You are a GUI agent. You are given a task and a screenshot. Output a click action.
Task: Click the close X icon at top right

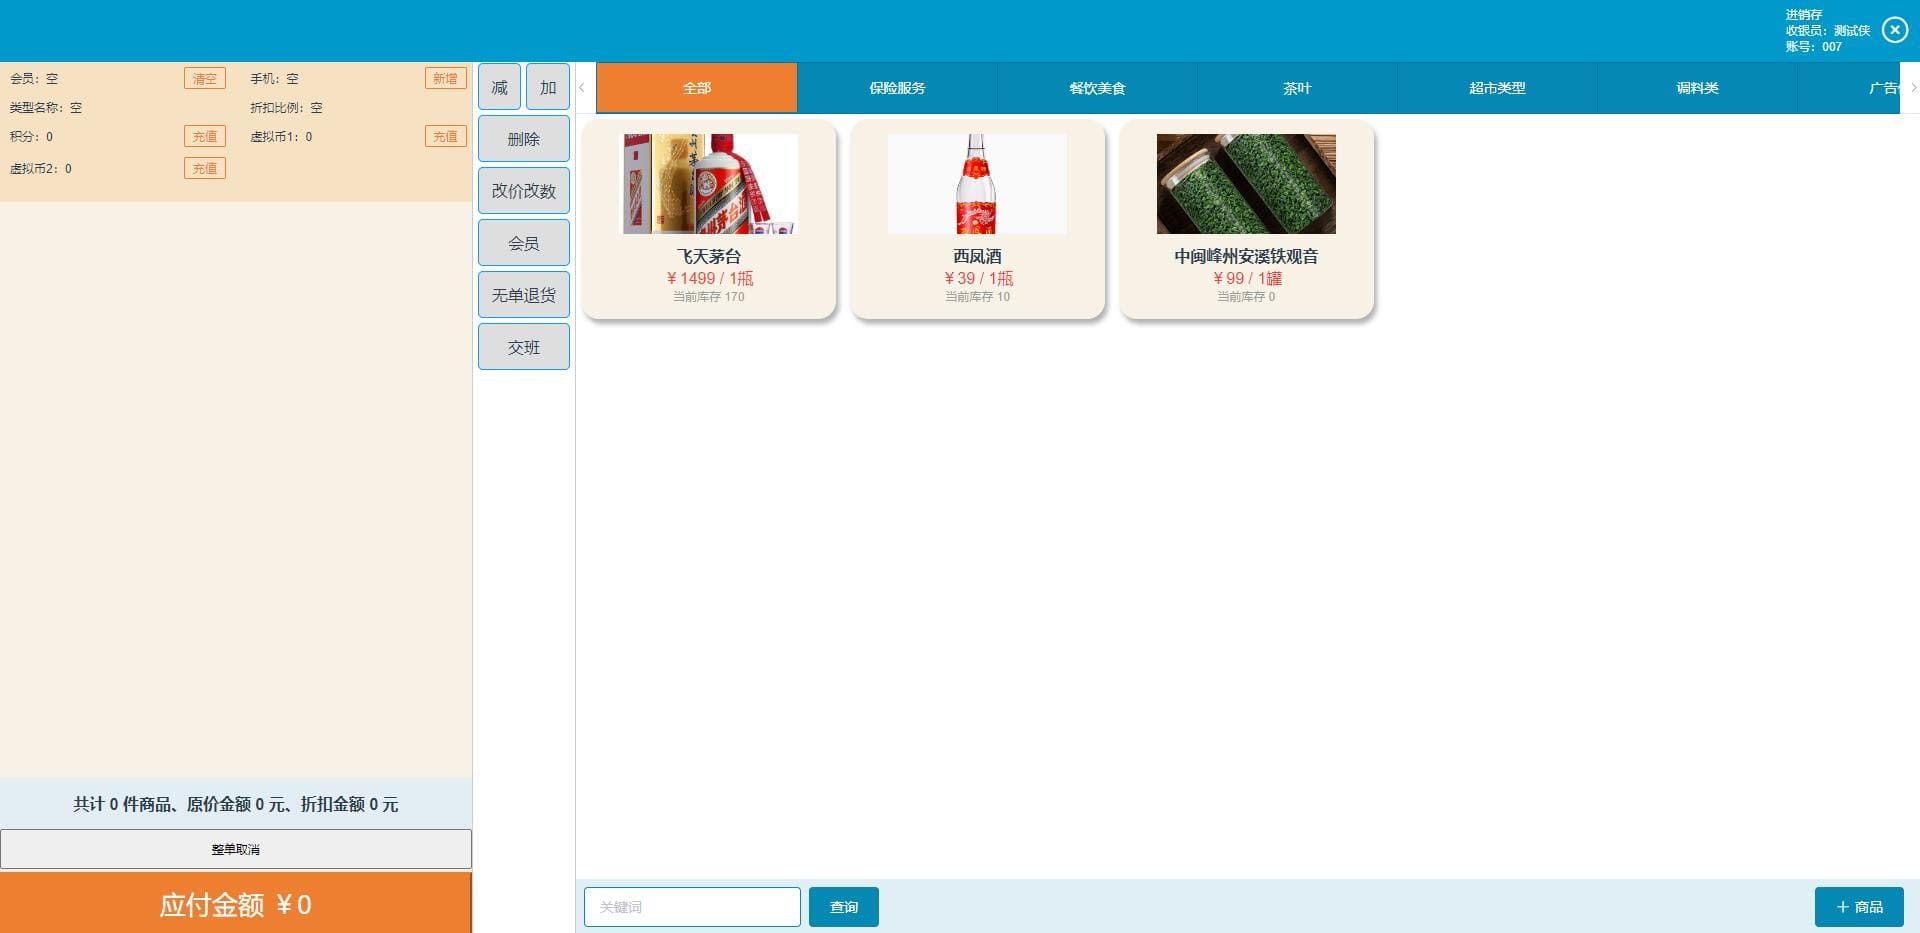click(1894, 30)
